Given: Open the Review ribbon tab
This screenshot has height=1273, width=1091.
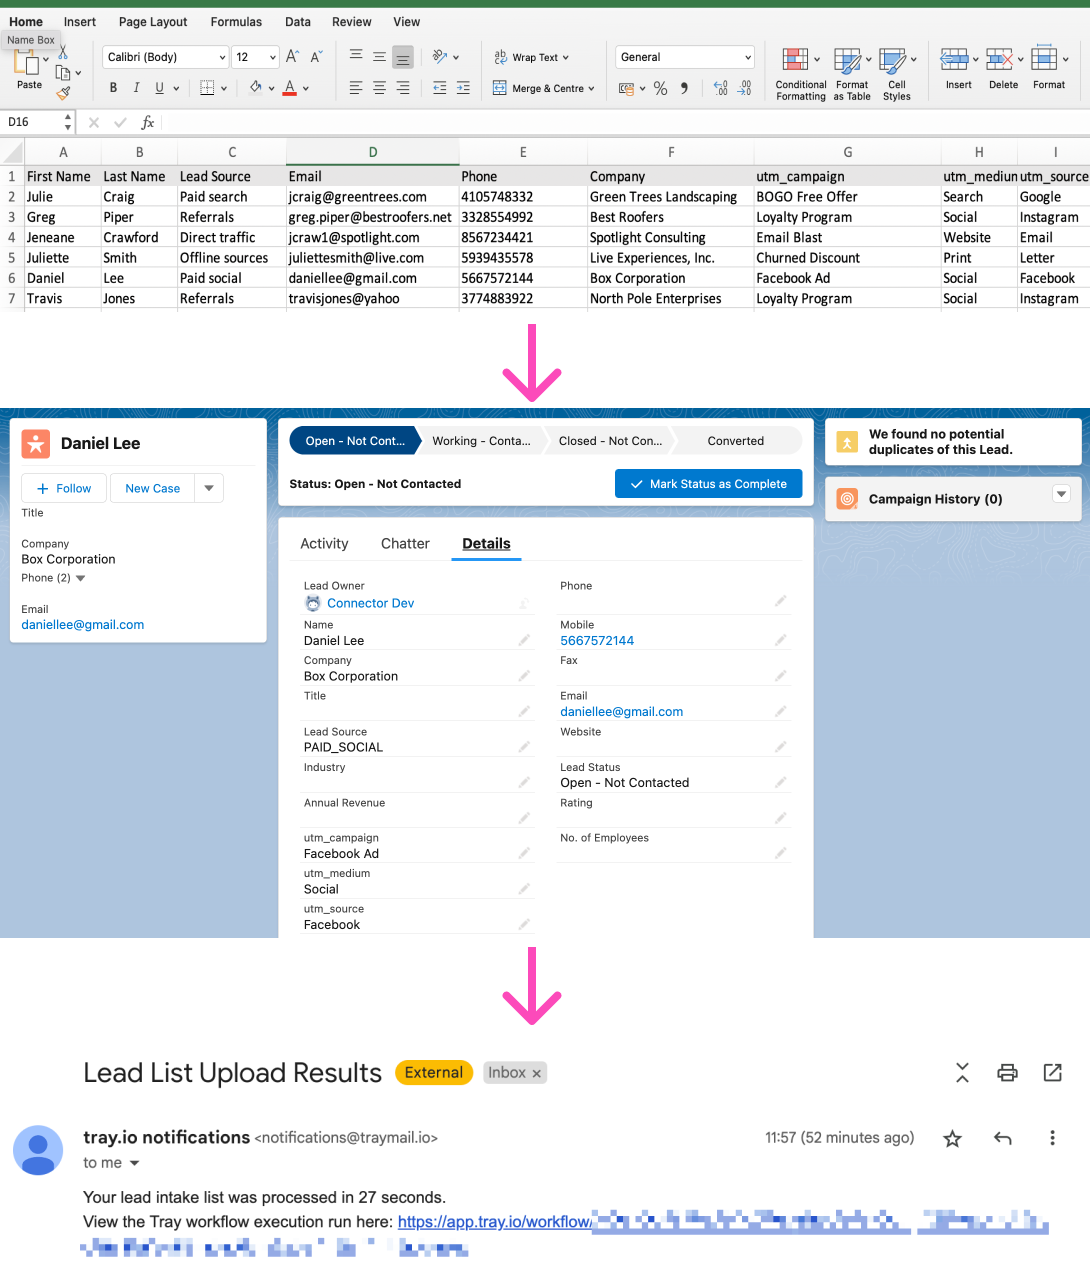Looking at the screenshot, I should click(x=352, y=21).
